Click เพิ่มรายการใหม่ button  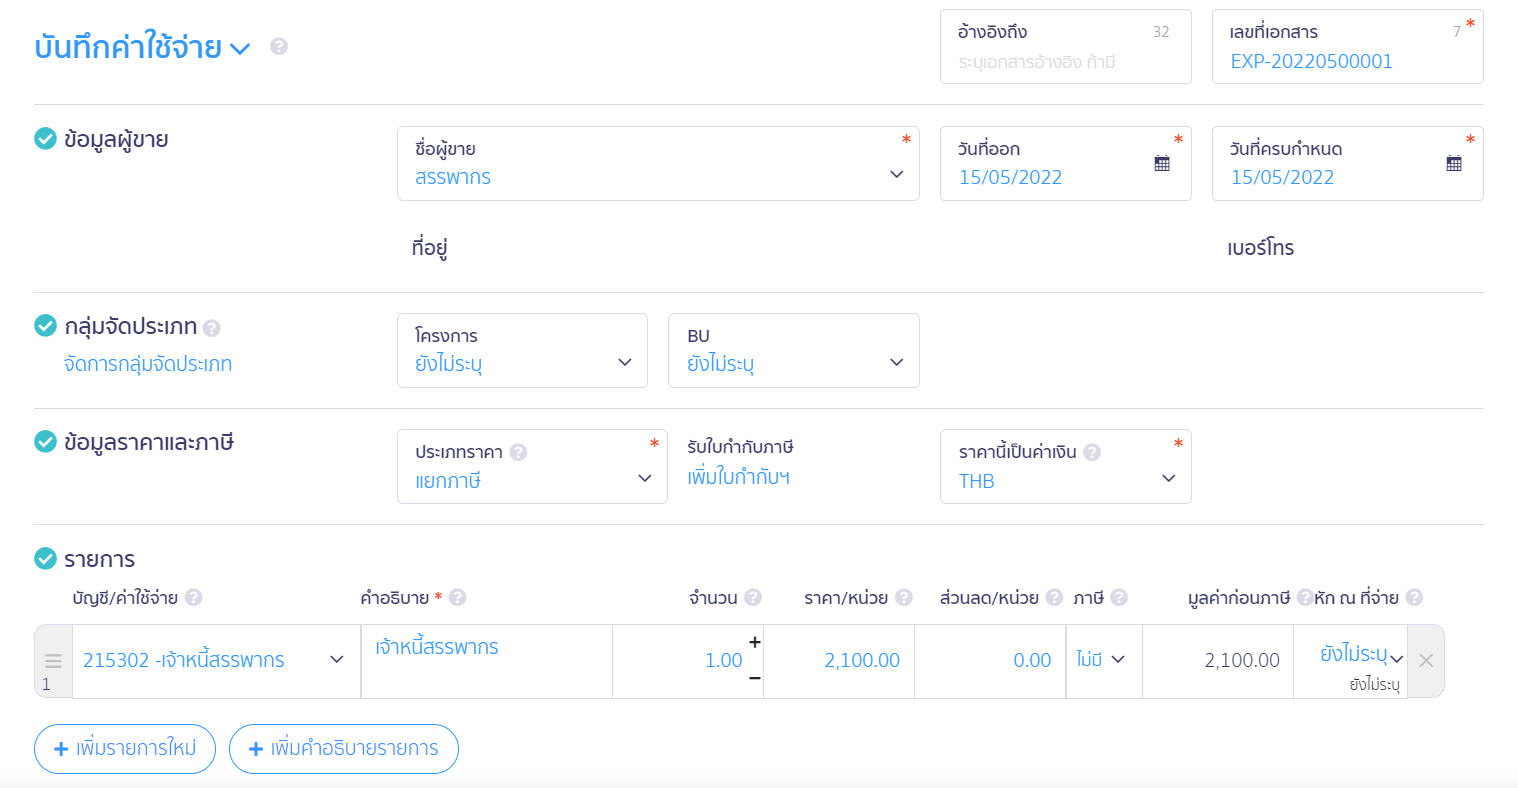[x=125, y=749]
